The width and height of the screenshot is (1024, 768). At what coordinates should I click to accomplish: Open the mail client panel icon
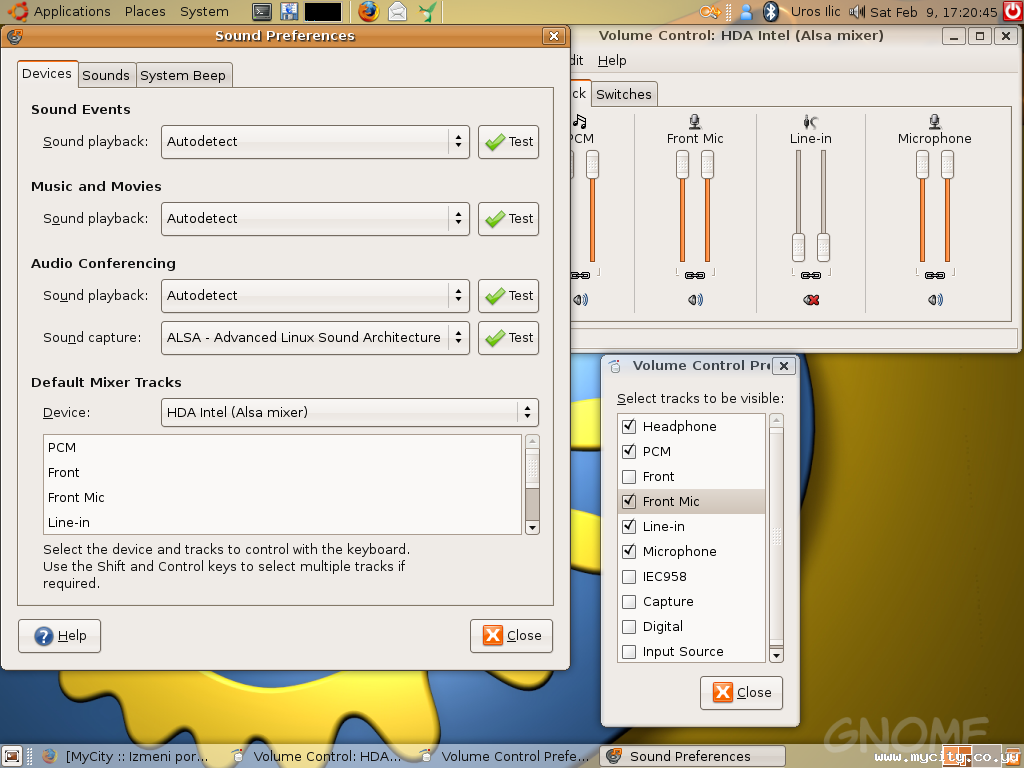pos(398,11)
